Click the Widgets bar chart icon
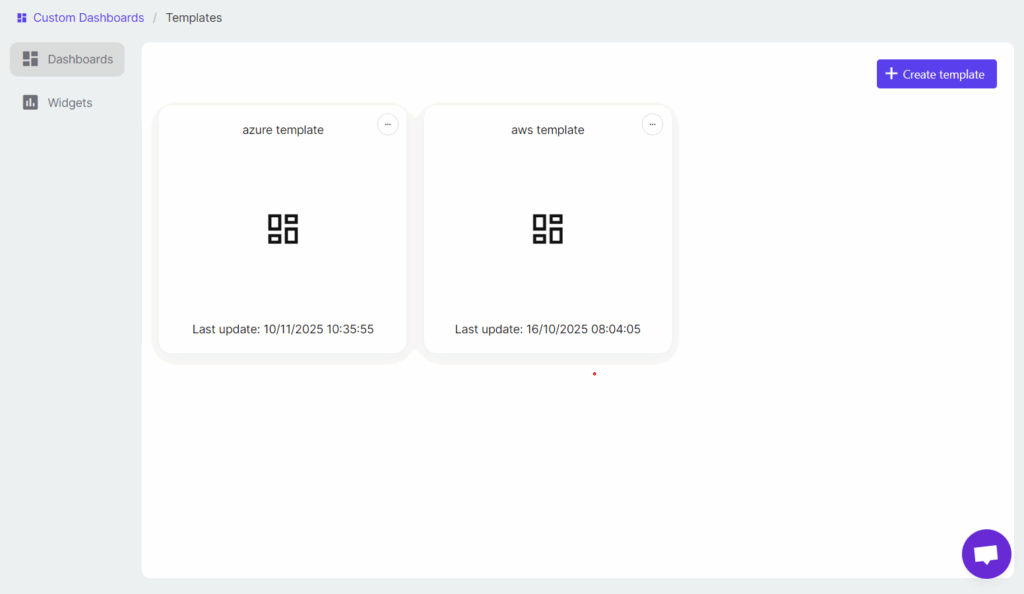 [x=30, y=102]
